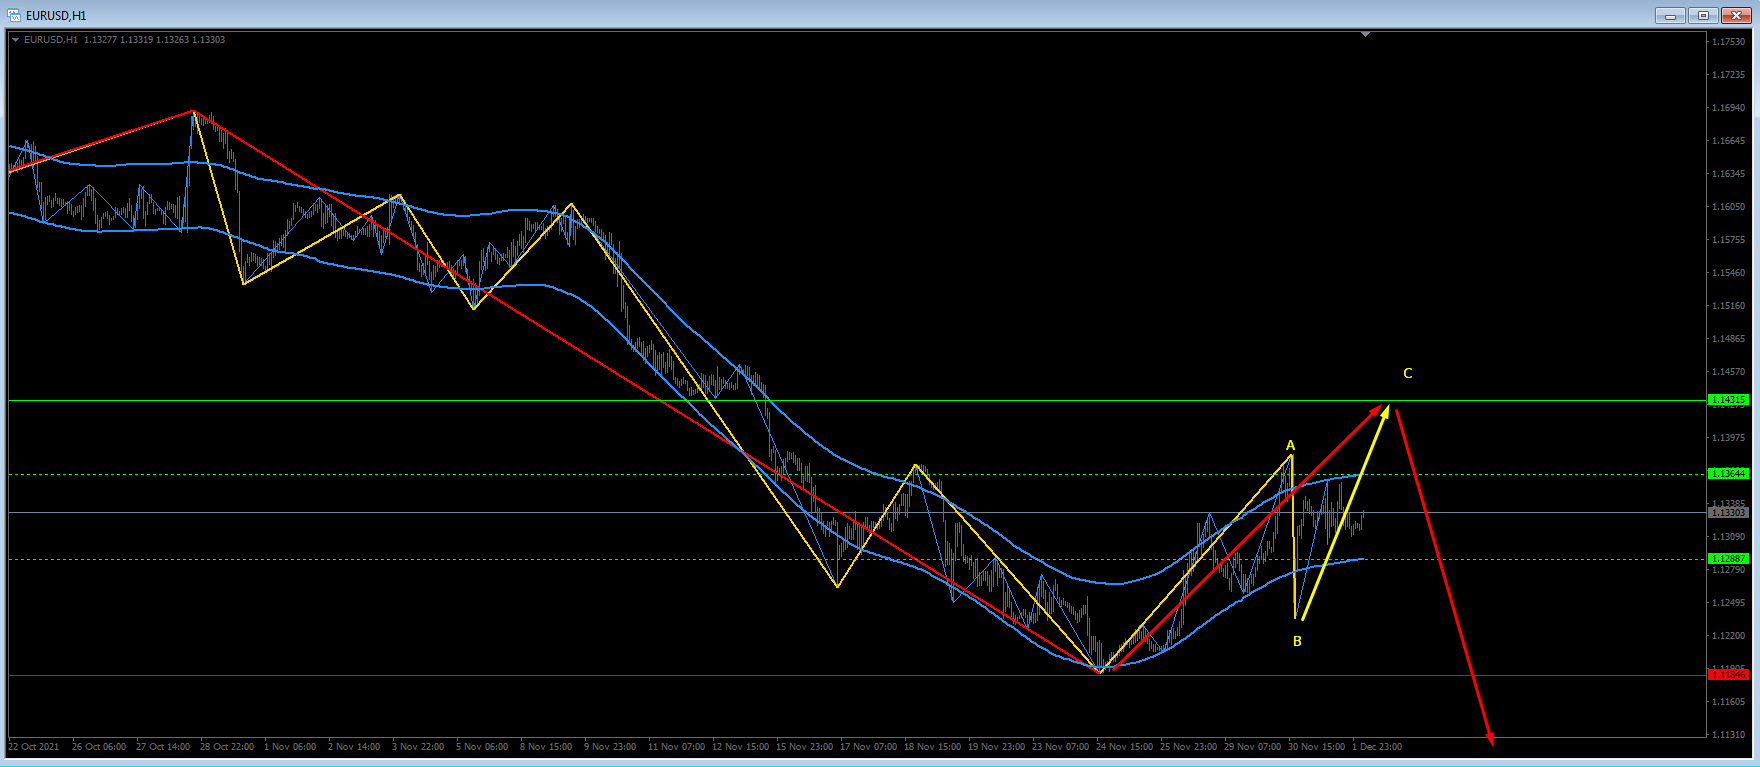
Task: Click the 28 Oct 22:00 label on time axis
Action: click(x=227, y=747)
